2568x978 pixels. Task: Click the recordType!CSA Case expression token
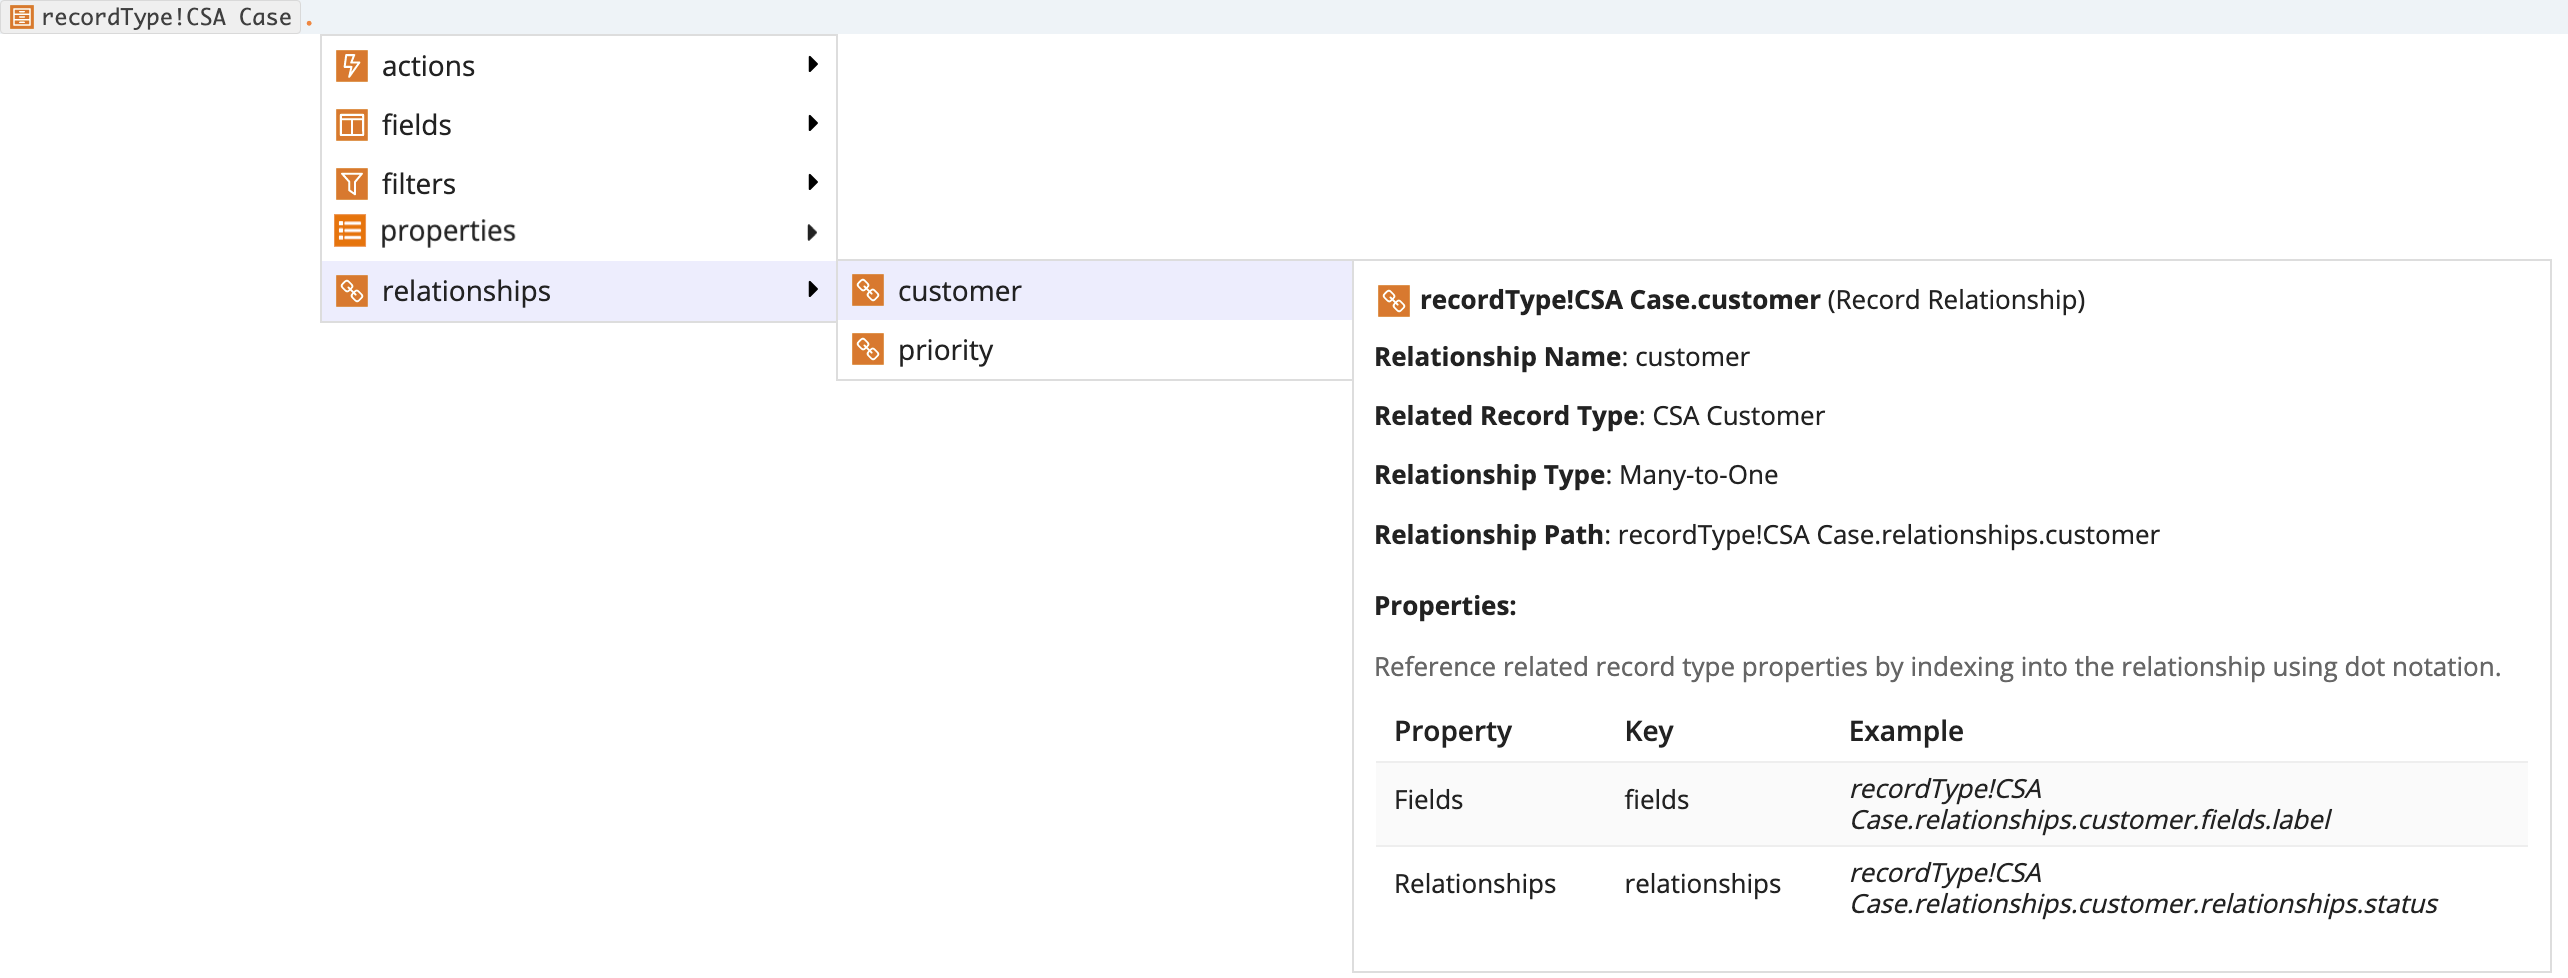(151, 17)
